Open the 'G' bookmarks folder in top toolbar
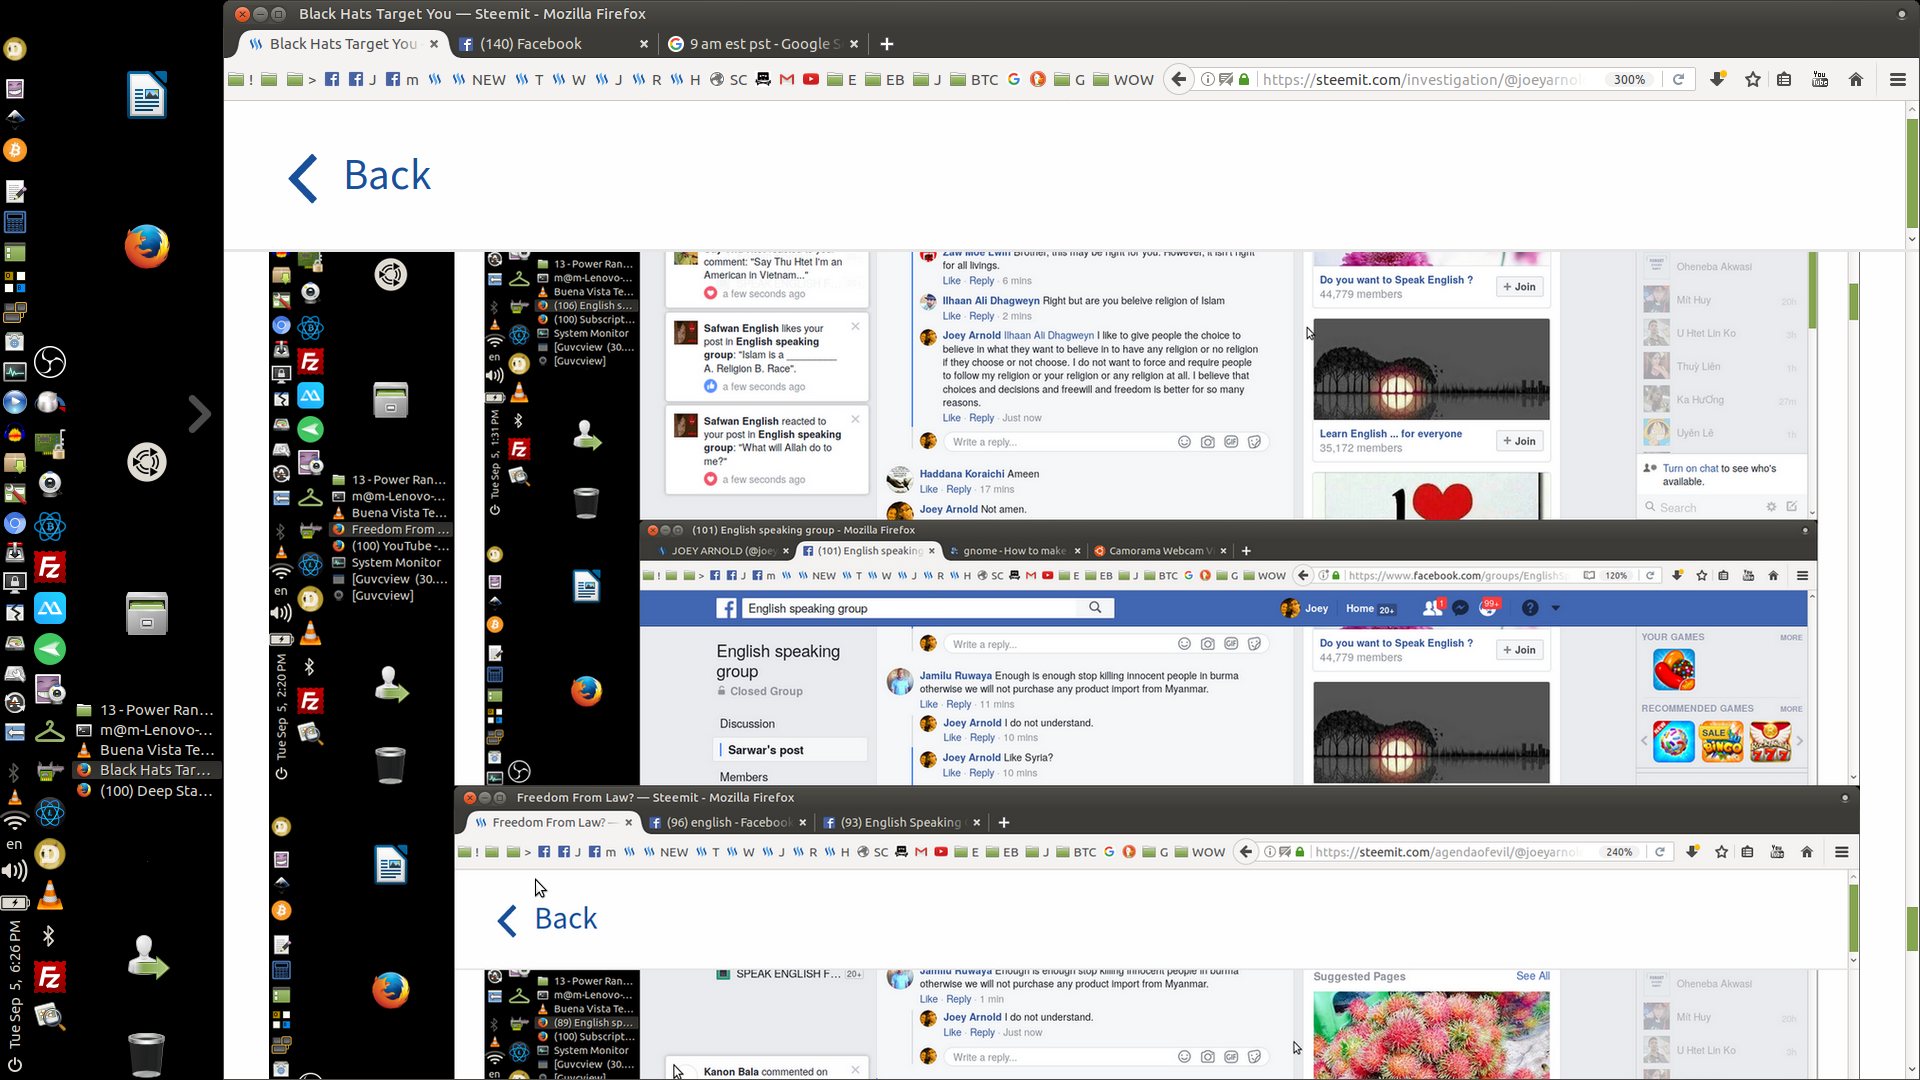The width and height of the screenshot is (1920, 1080). 1070,79
